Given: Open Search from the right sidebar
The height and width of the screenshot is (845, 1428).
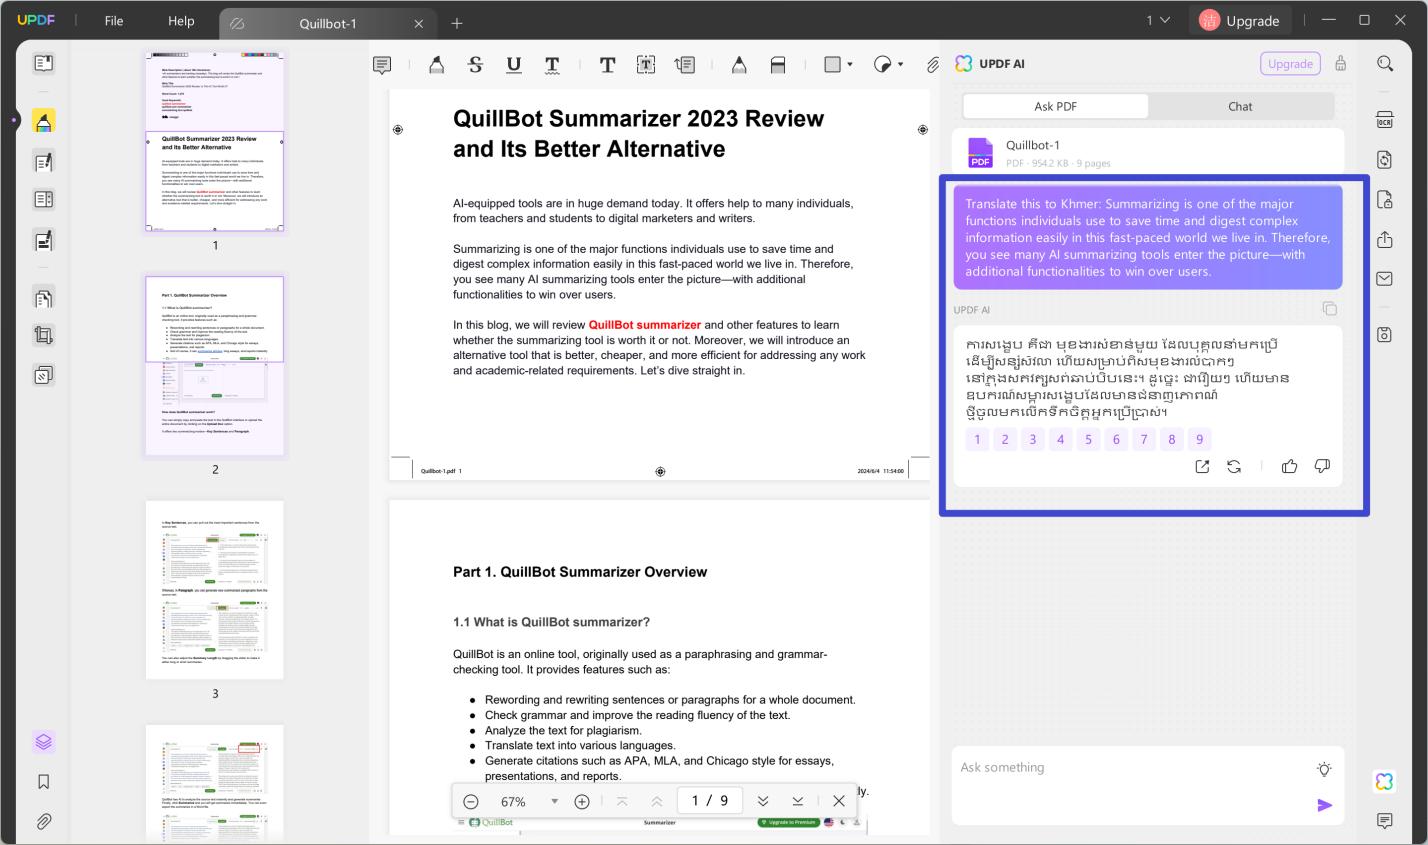Looking at the screenshot, I should pos(1385,63).
